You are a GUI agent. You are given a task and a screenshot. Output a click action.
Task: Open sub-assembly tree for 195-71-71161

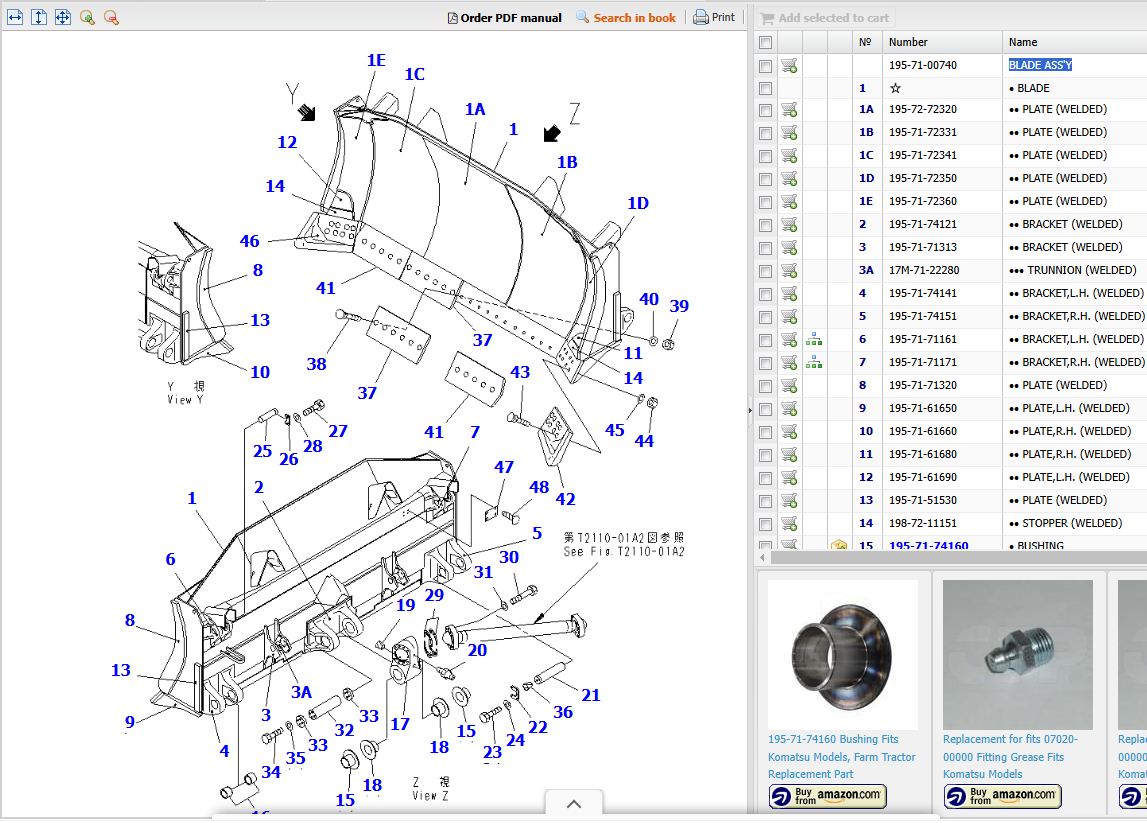click(813, 339)
